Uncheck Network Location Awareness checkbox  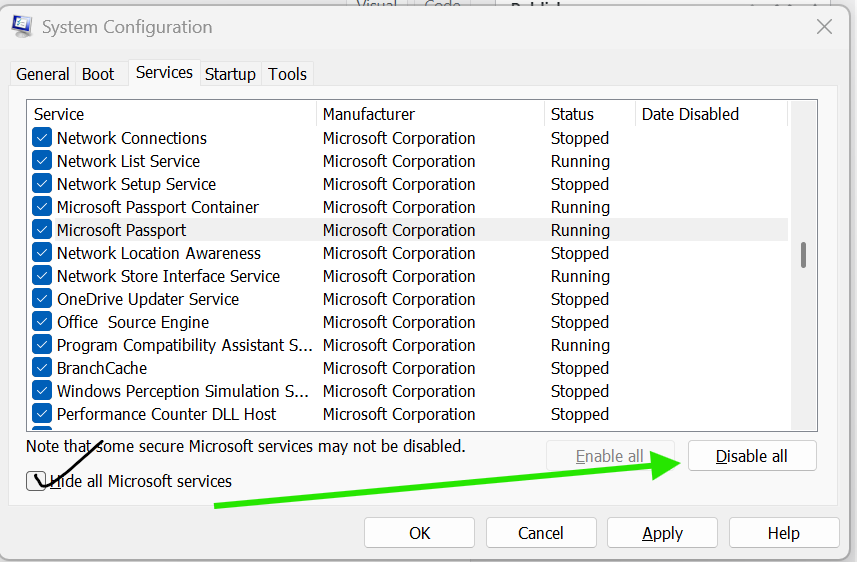42,253
